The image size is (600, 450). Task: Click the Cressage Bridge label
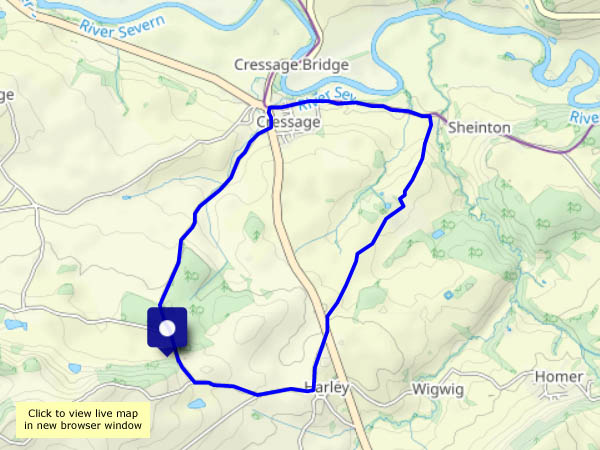[291, 65]
